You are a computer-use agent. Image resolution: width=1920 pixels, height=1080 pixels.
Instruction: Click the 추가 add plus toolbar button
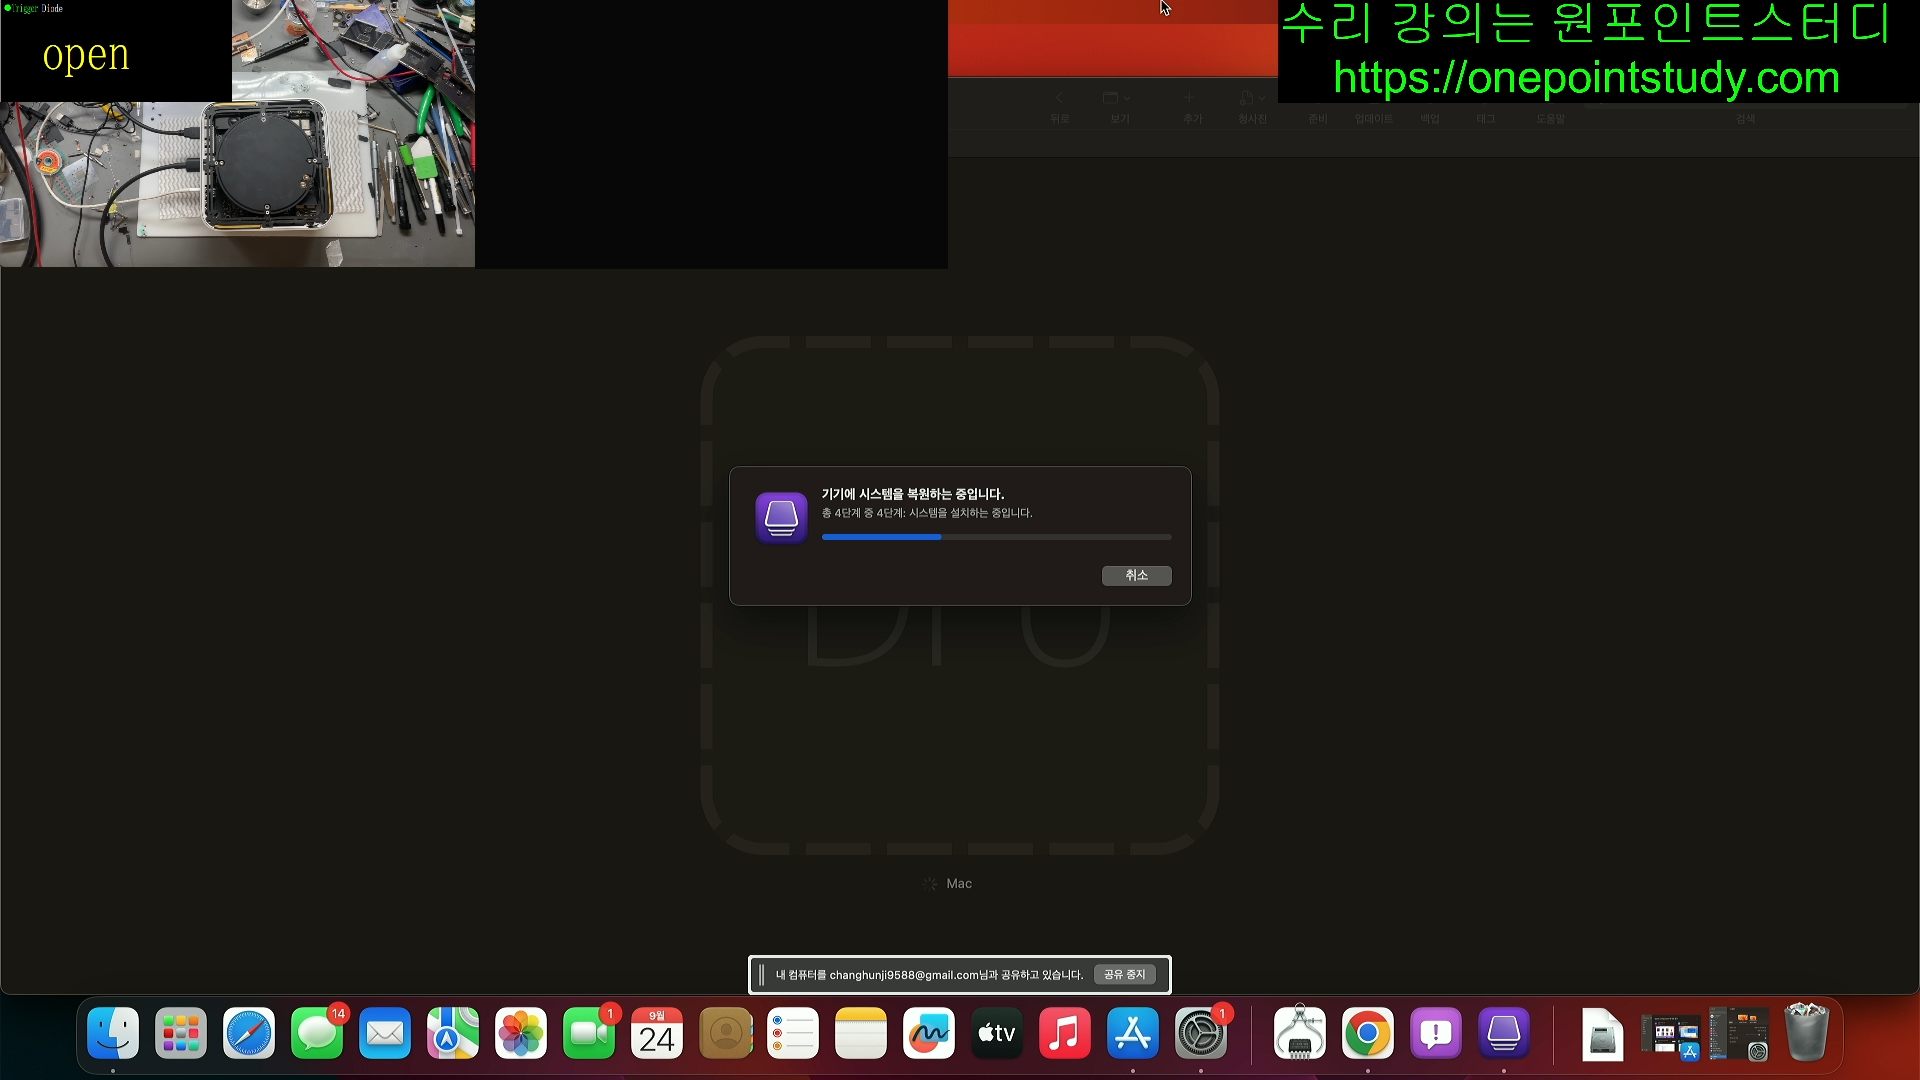tap(1190, 99)
